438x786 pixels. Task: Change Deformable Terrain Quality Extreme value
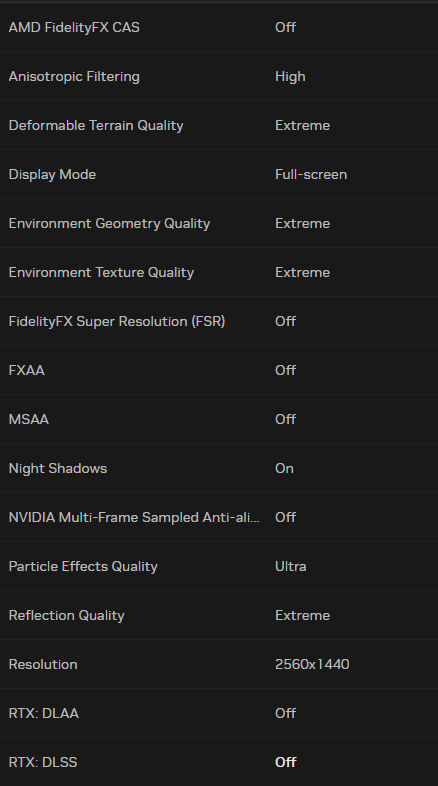click(x=302, y=125)
